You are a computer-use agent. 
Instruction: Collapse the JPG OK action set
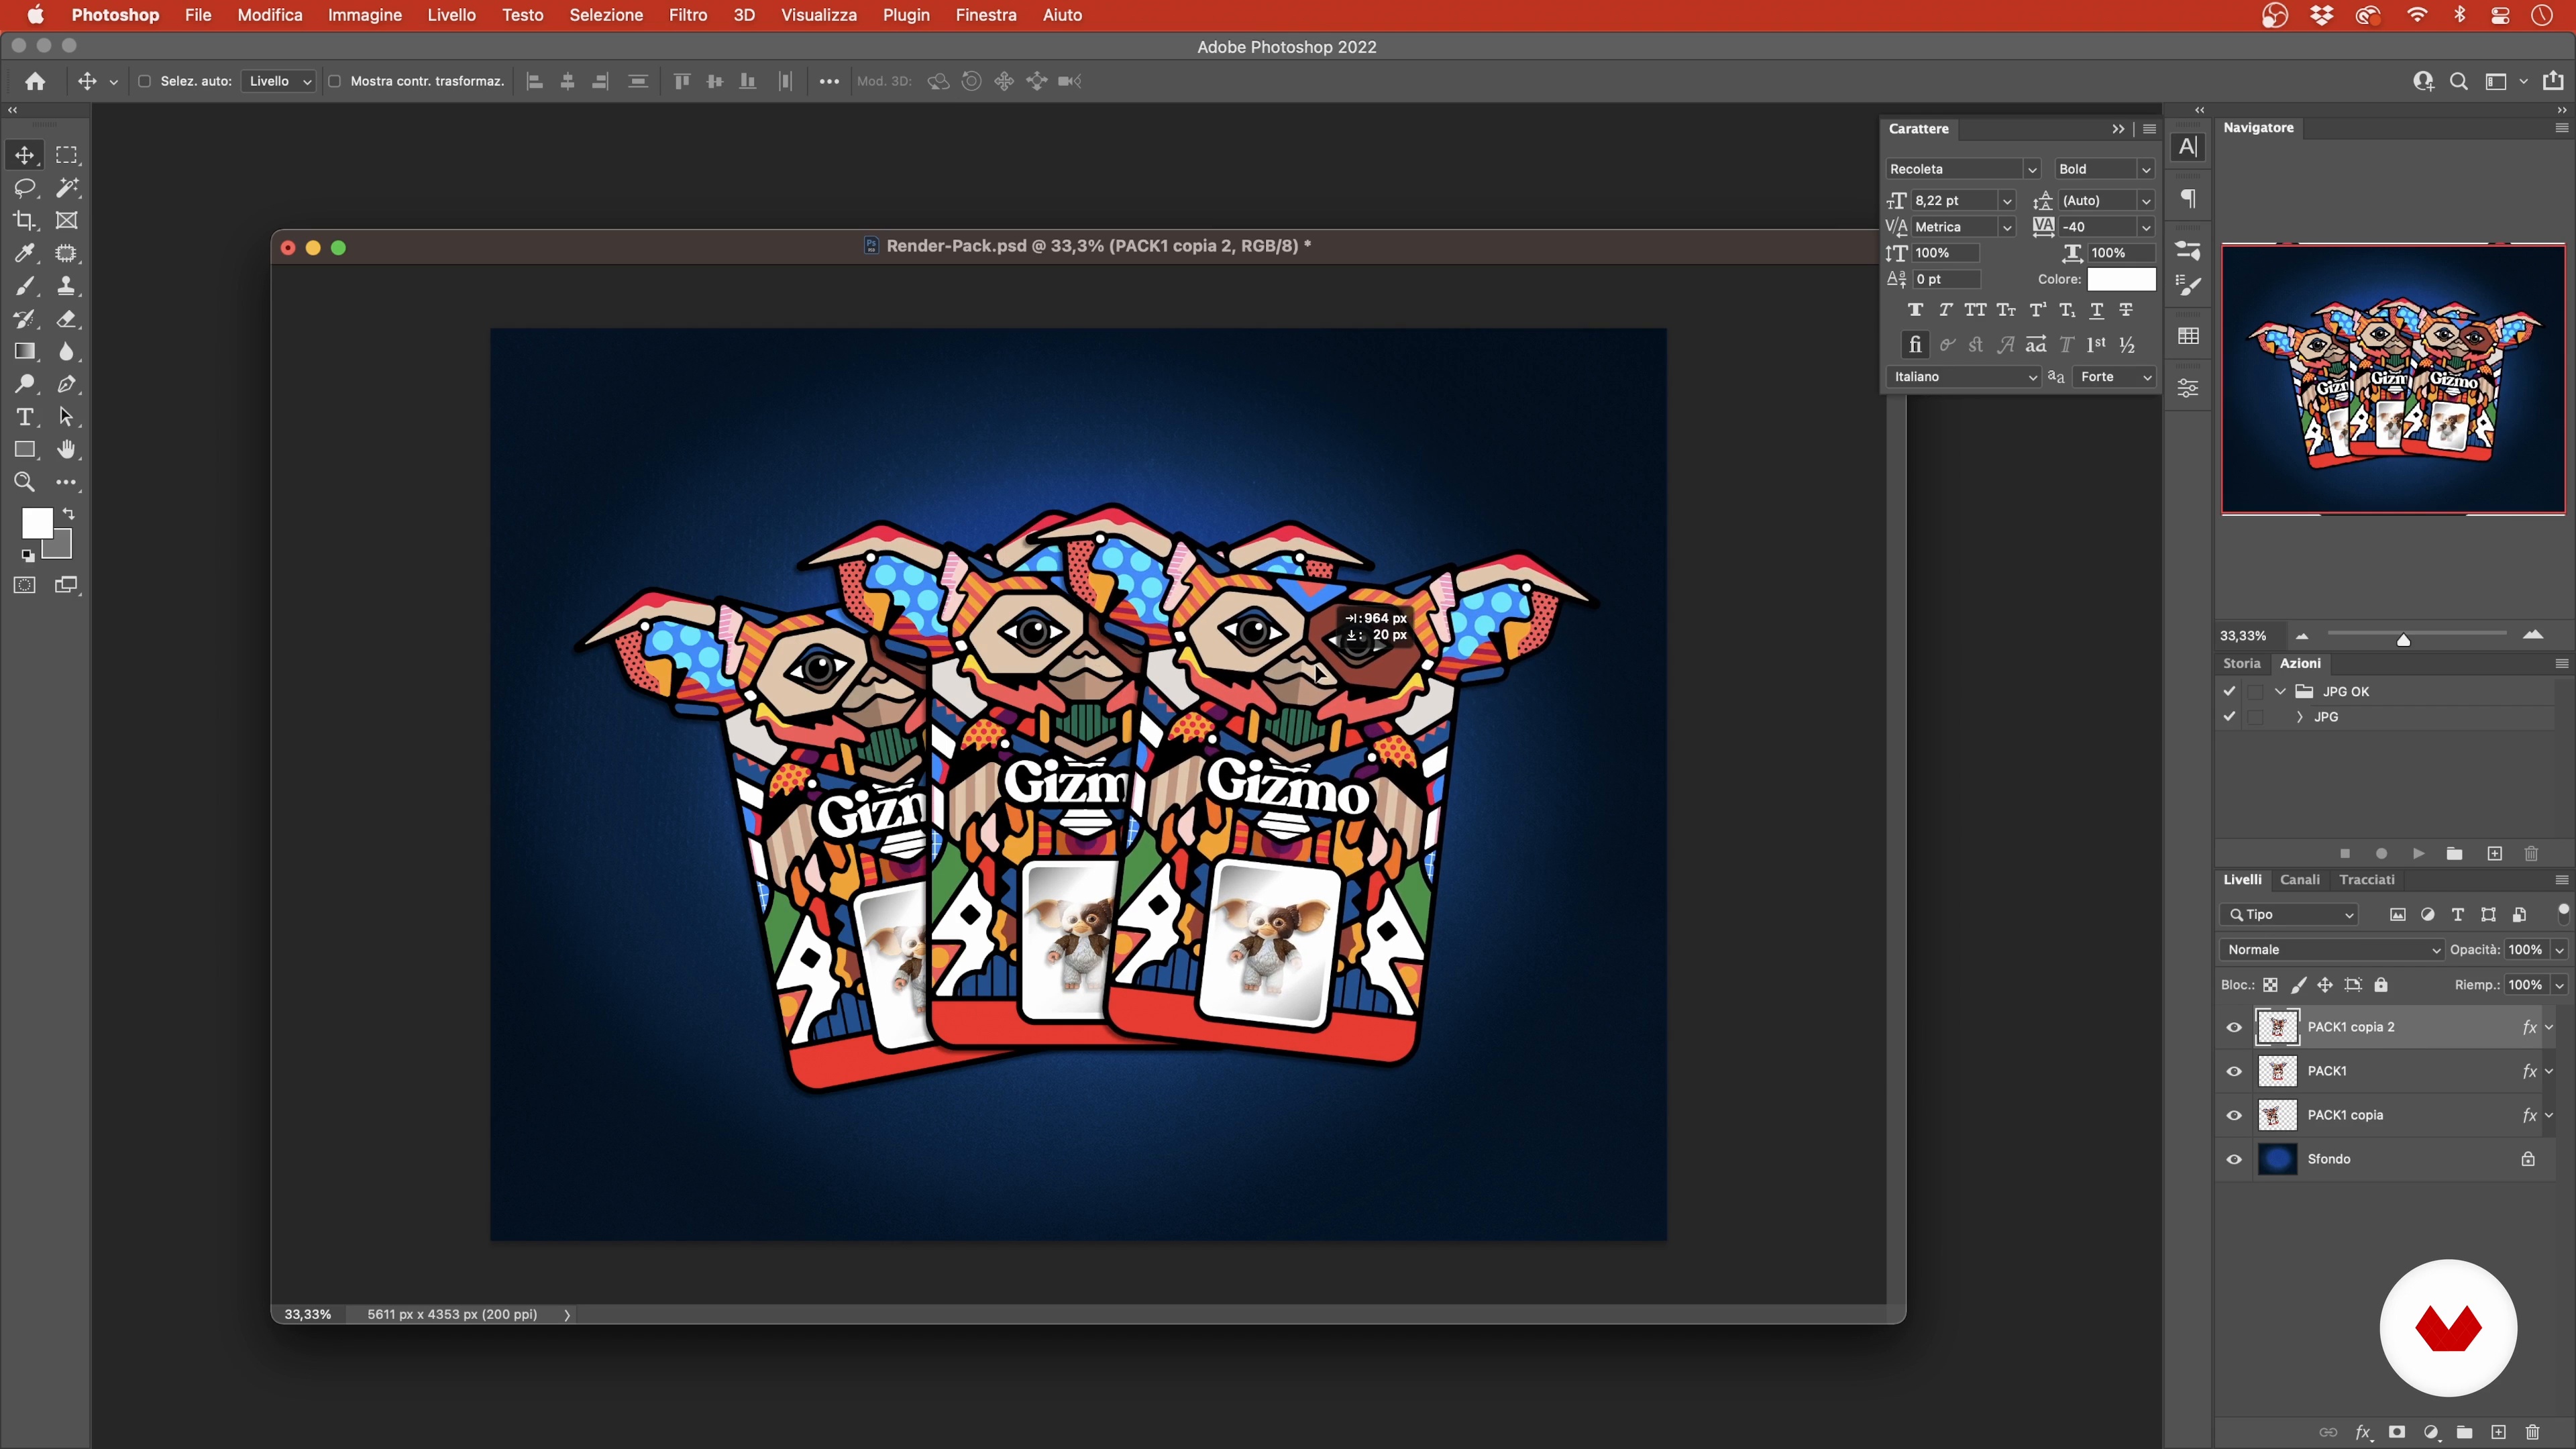pos(2280,691)
